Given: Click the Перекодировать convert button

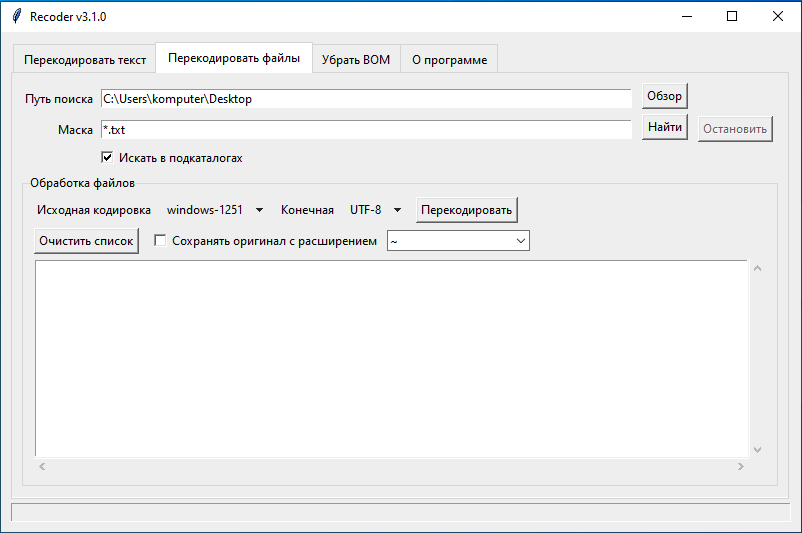Looking at the screenshot, I should pyautogui.click(x=467, y=210).
